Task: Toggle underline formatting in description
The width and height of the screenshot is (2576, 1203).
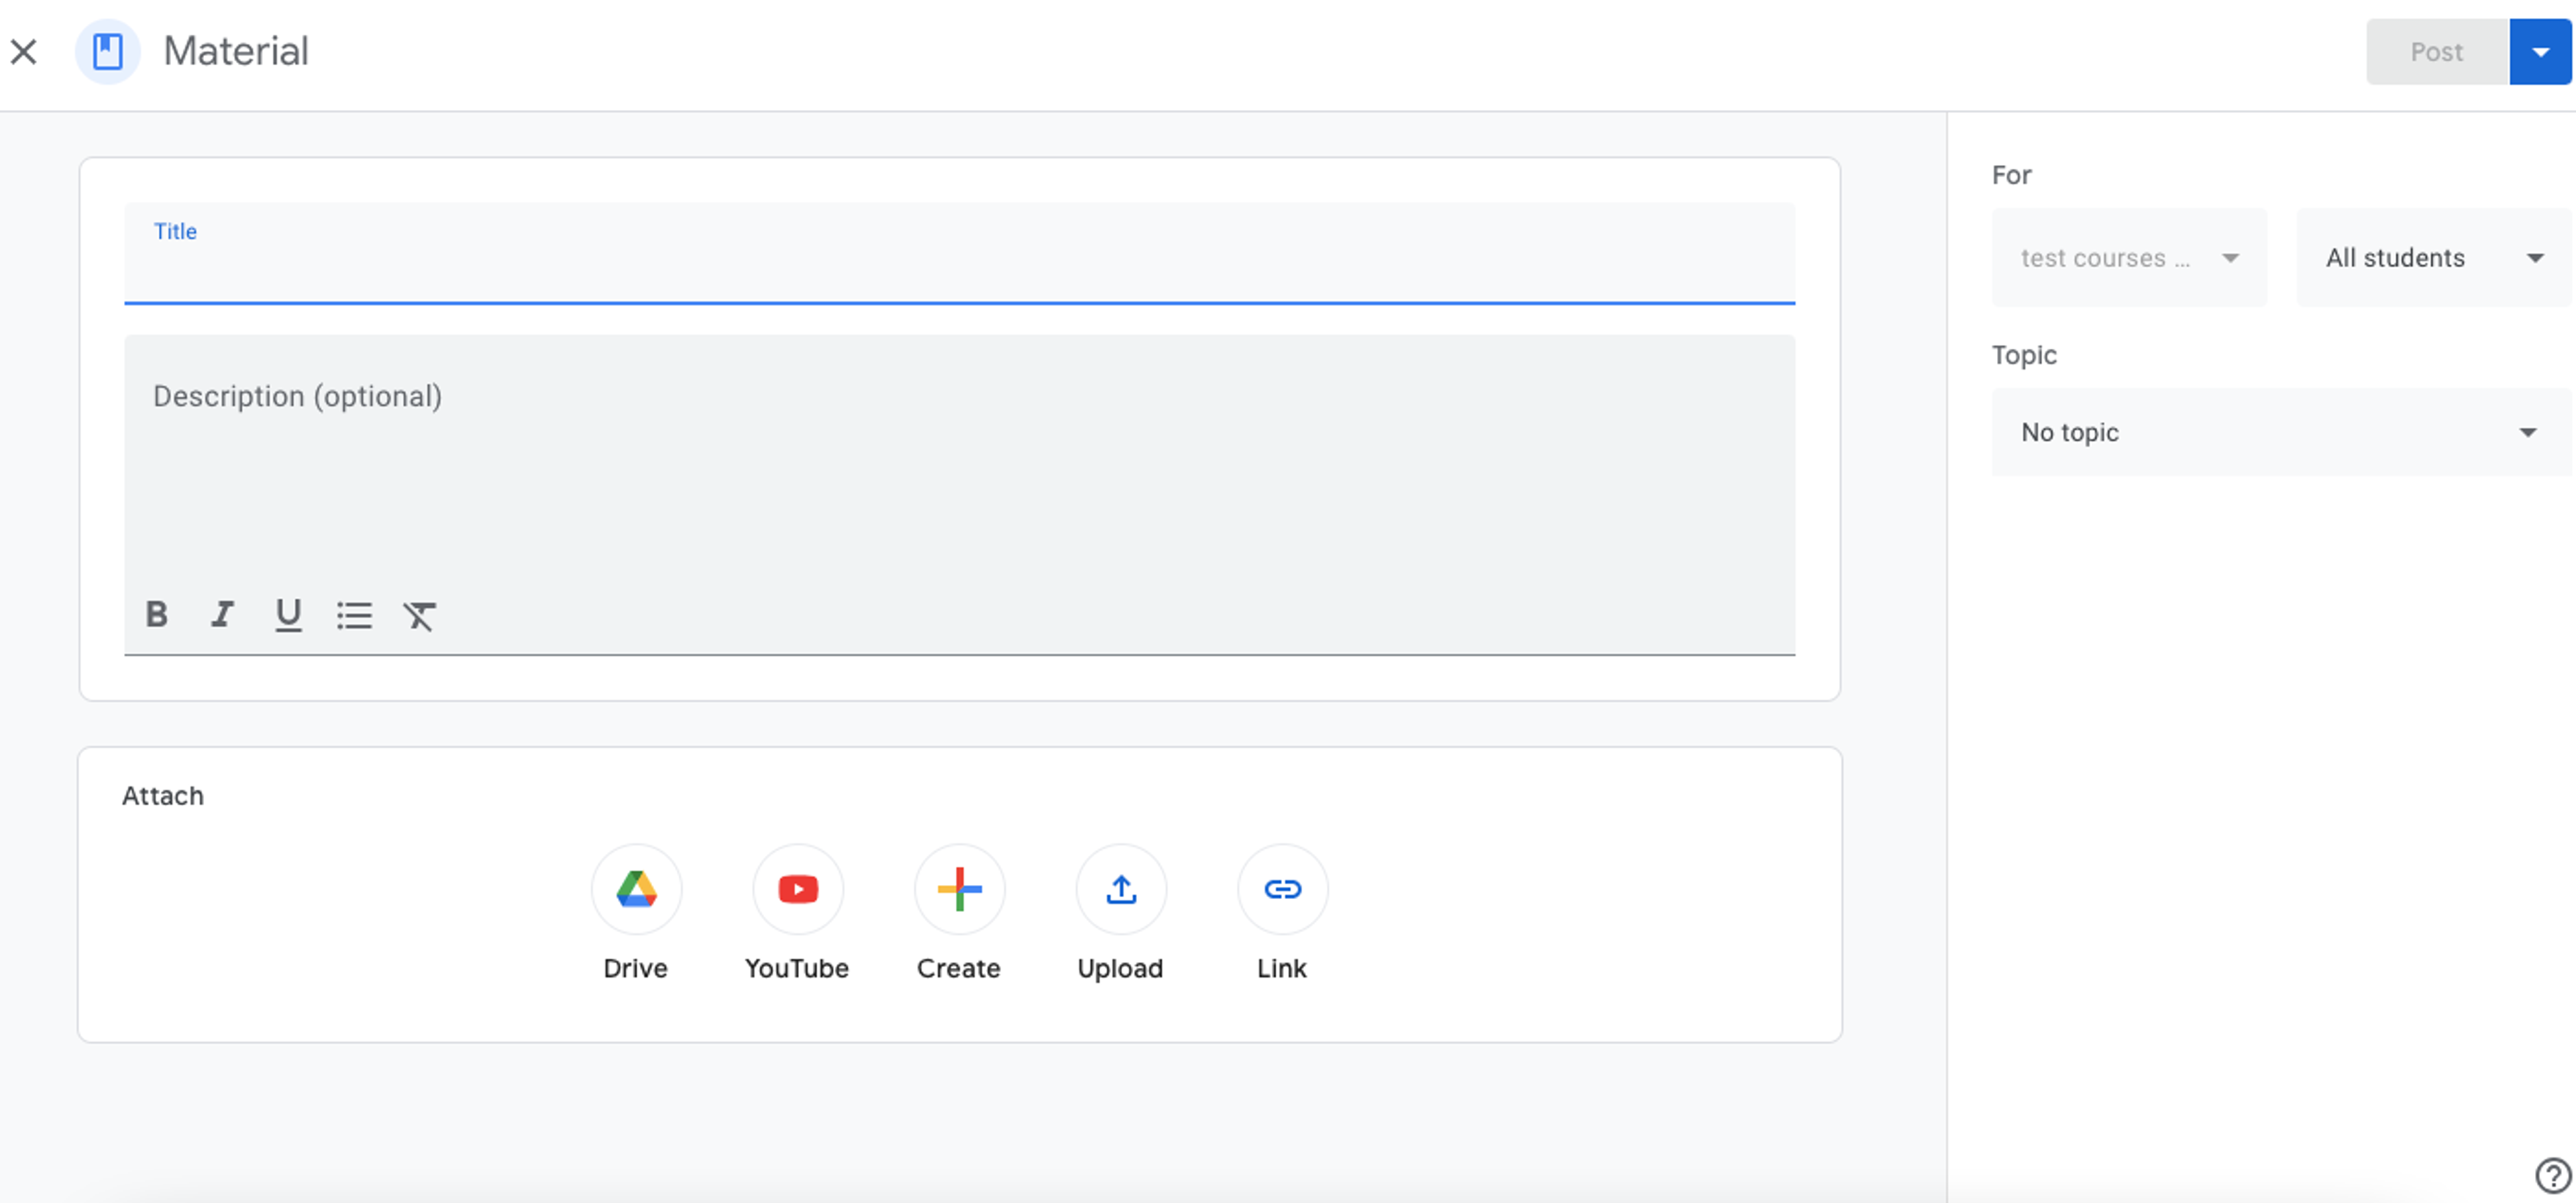Action: pyautogui.click(x=288, y=614)
